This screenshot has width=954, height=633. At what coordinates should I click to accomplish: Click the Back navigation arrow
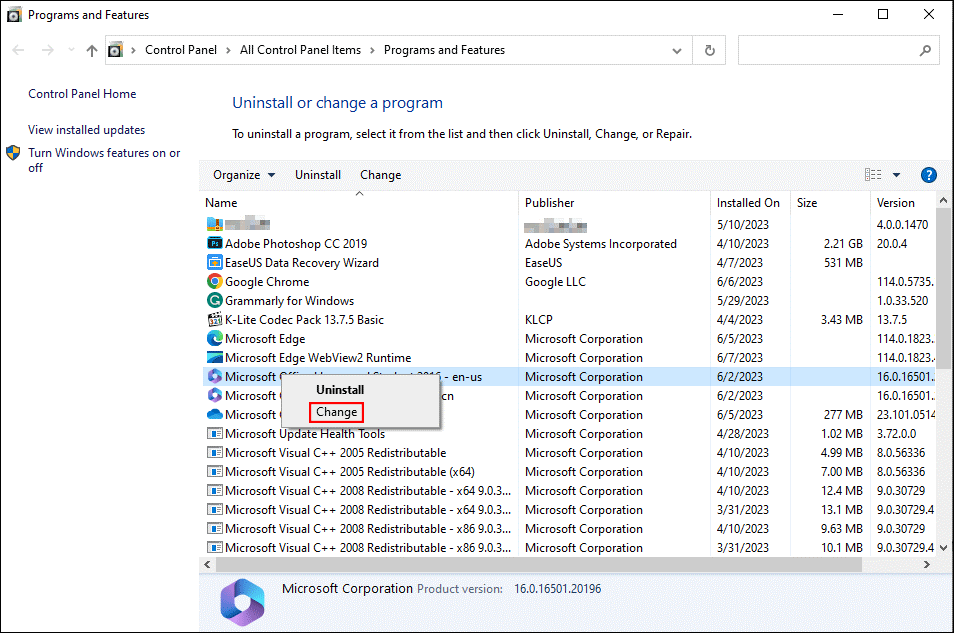click(x=18, y=50)
